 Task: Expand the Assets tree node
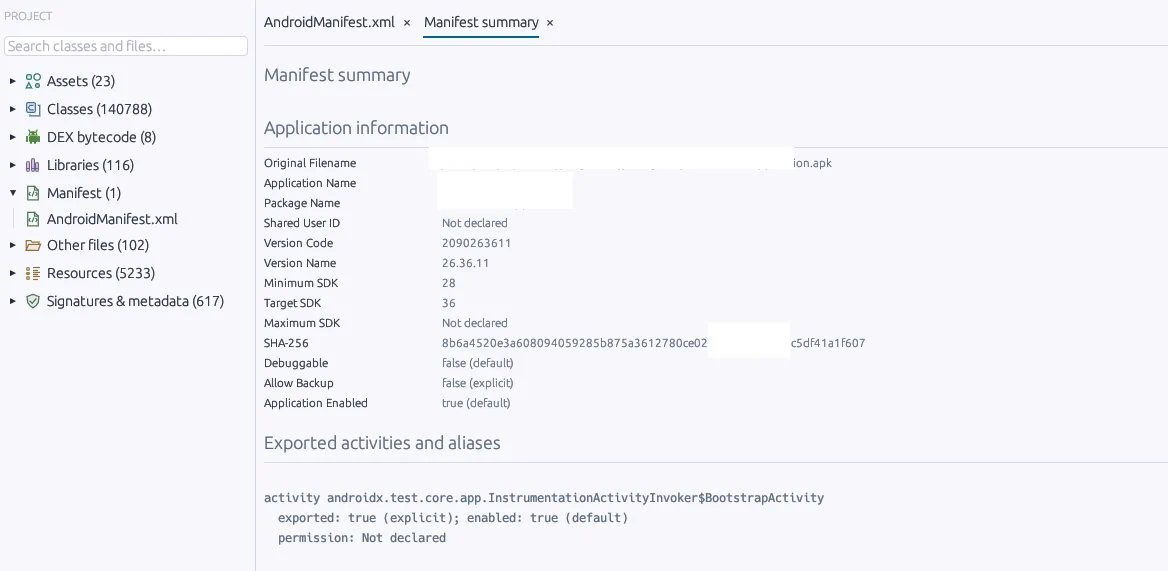tap(13, 81)
